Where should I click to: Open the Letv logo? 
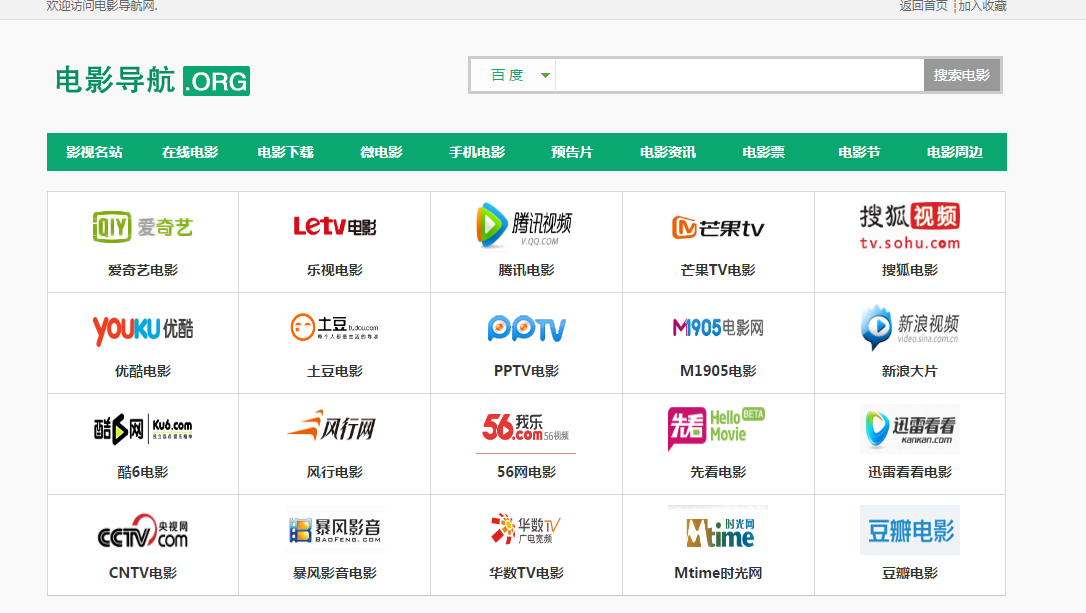[x=335, y=226]
